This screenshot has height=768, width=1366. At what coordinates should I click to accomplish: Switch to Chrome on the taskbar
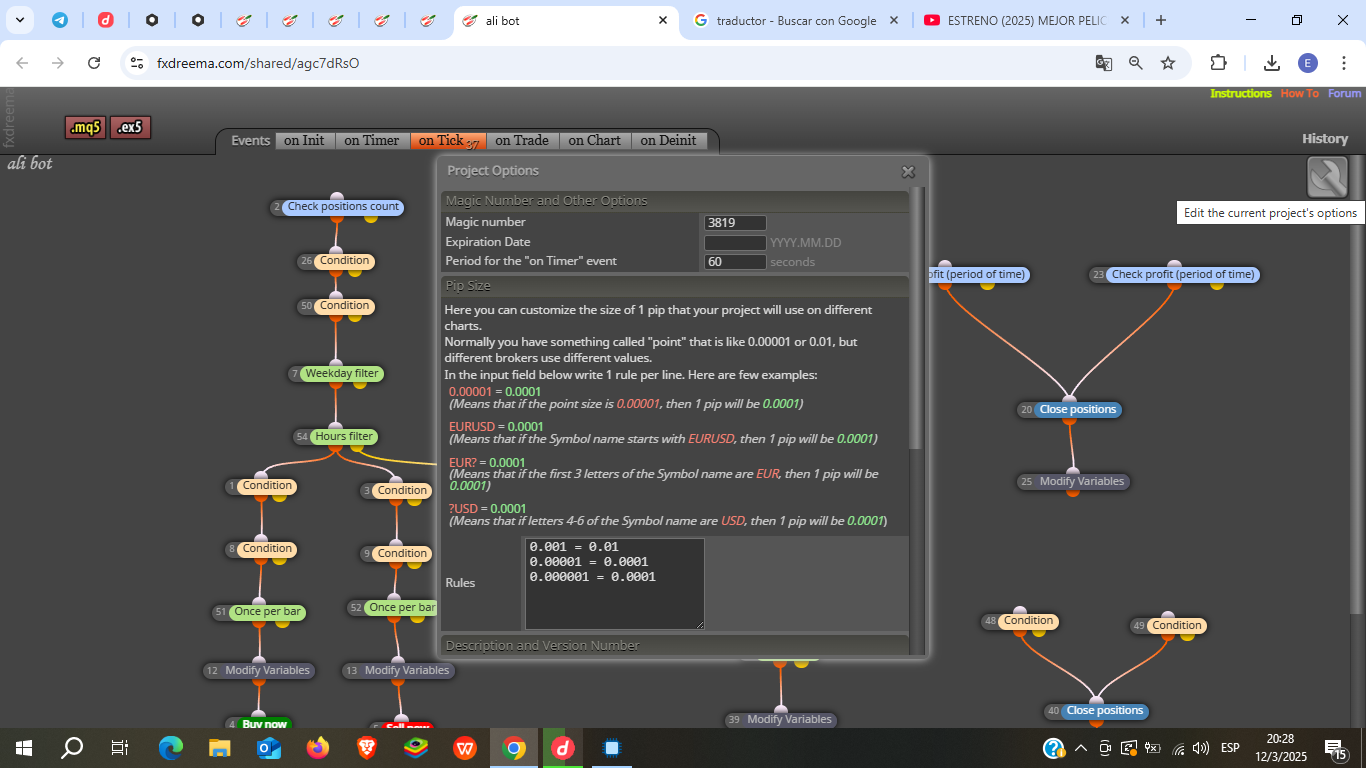point(514,748)
